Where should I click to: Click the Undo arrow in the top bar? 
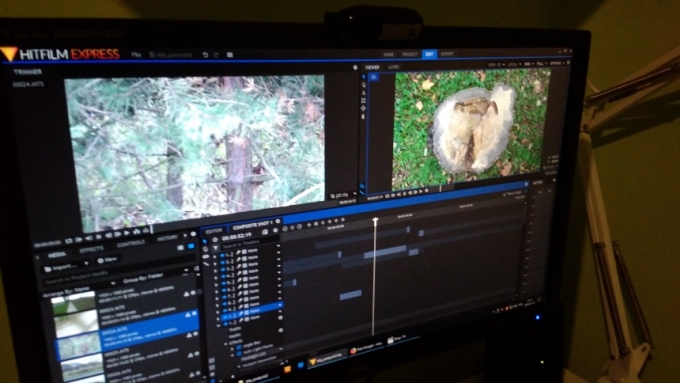pyautogui.click(x=205, y=55)
